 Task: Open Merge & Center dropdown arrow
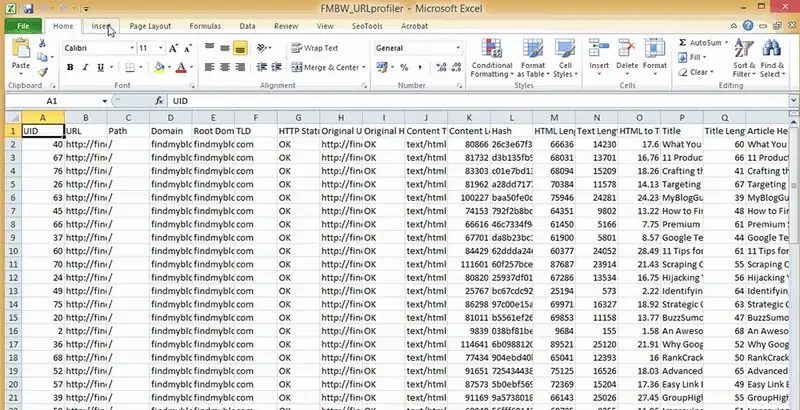point(364,67)
